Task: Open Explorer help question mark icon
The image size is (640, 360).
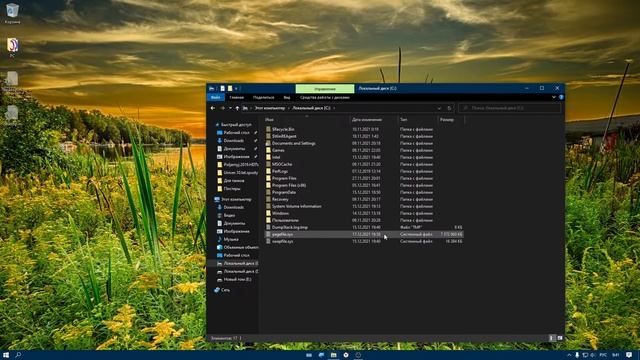Action: pos(561,98)
